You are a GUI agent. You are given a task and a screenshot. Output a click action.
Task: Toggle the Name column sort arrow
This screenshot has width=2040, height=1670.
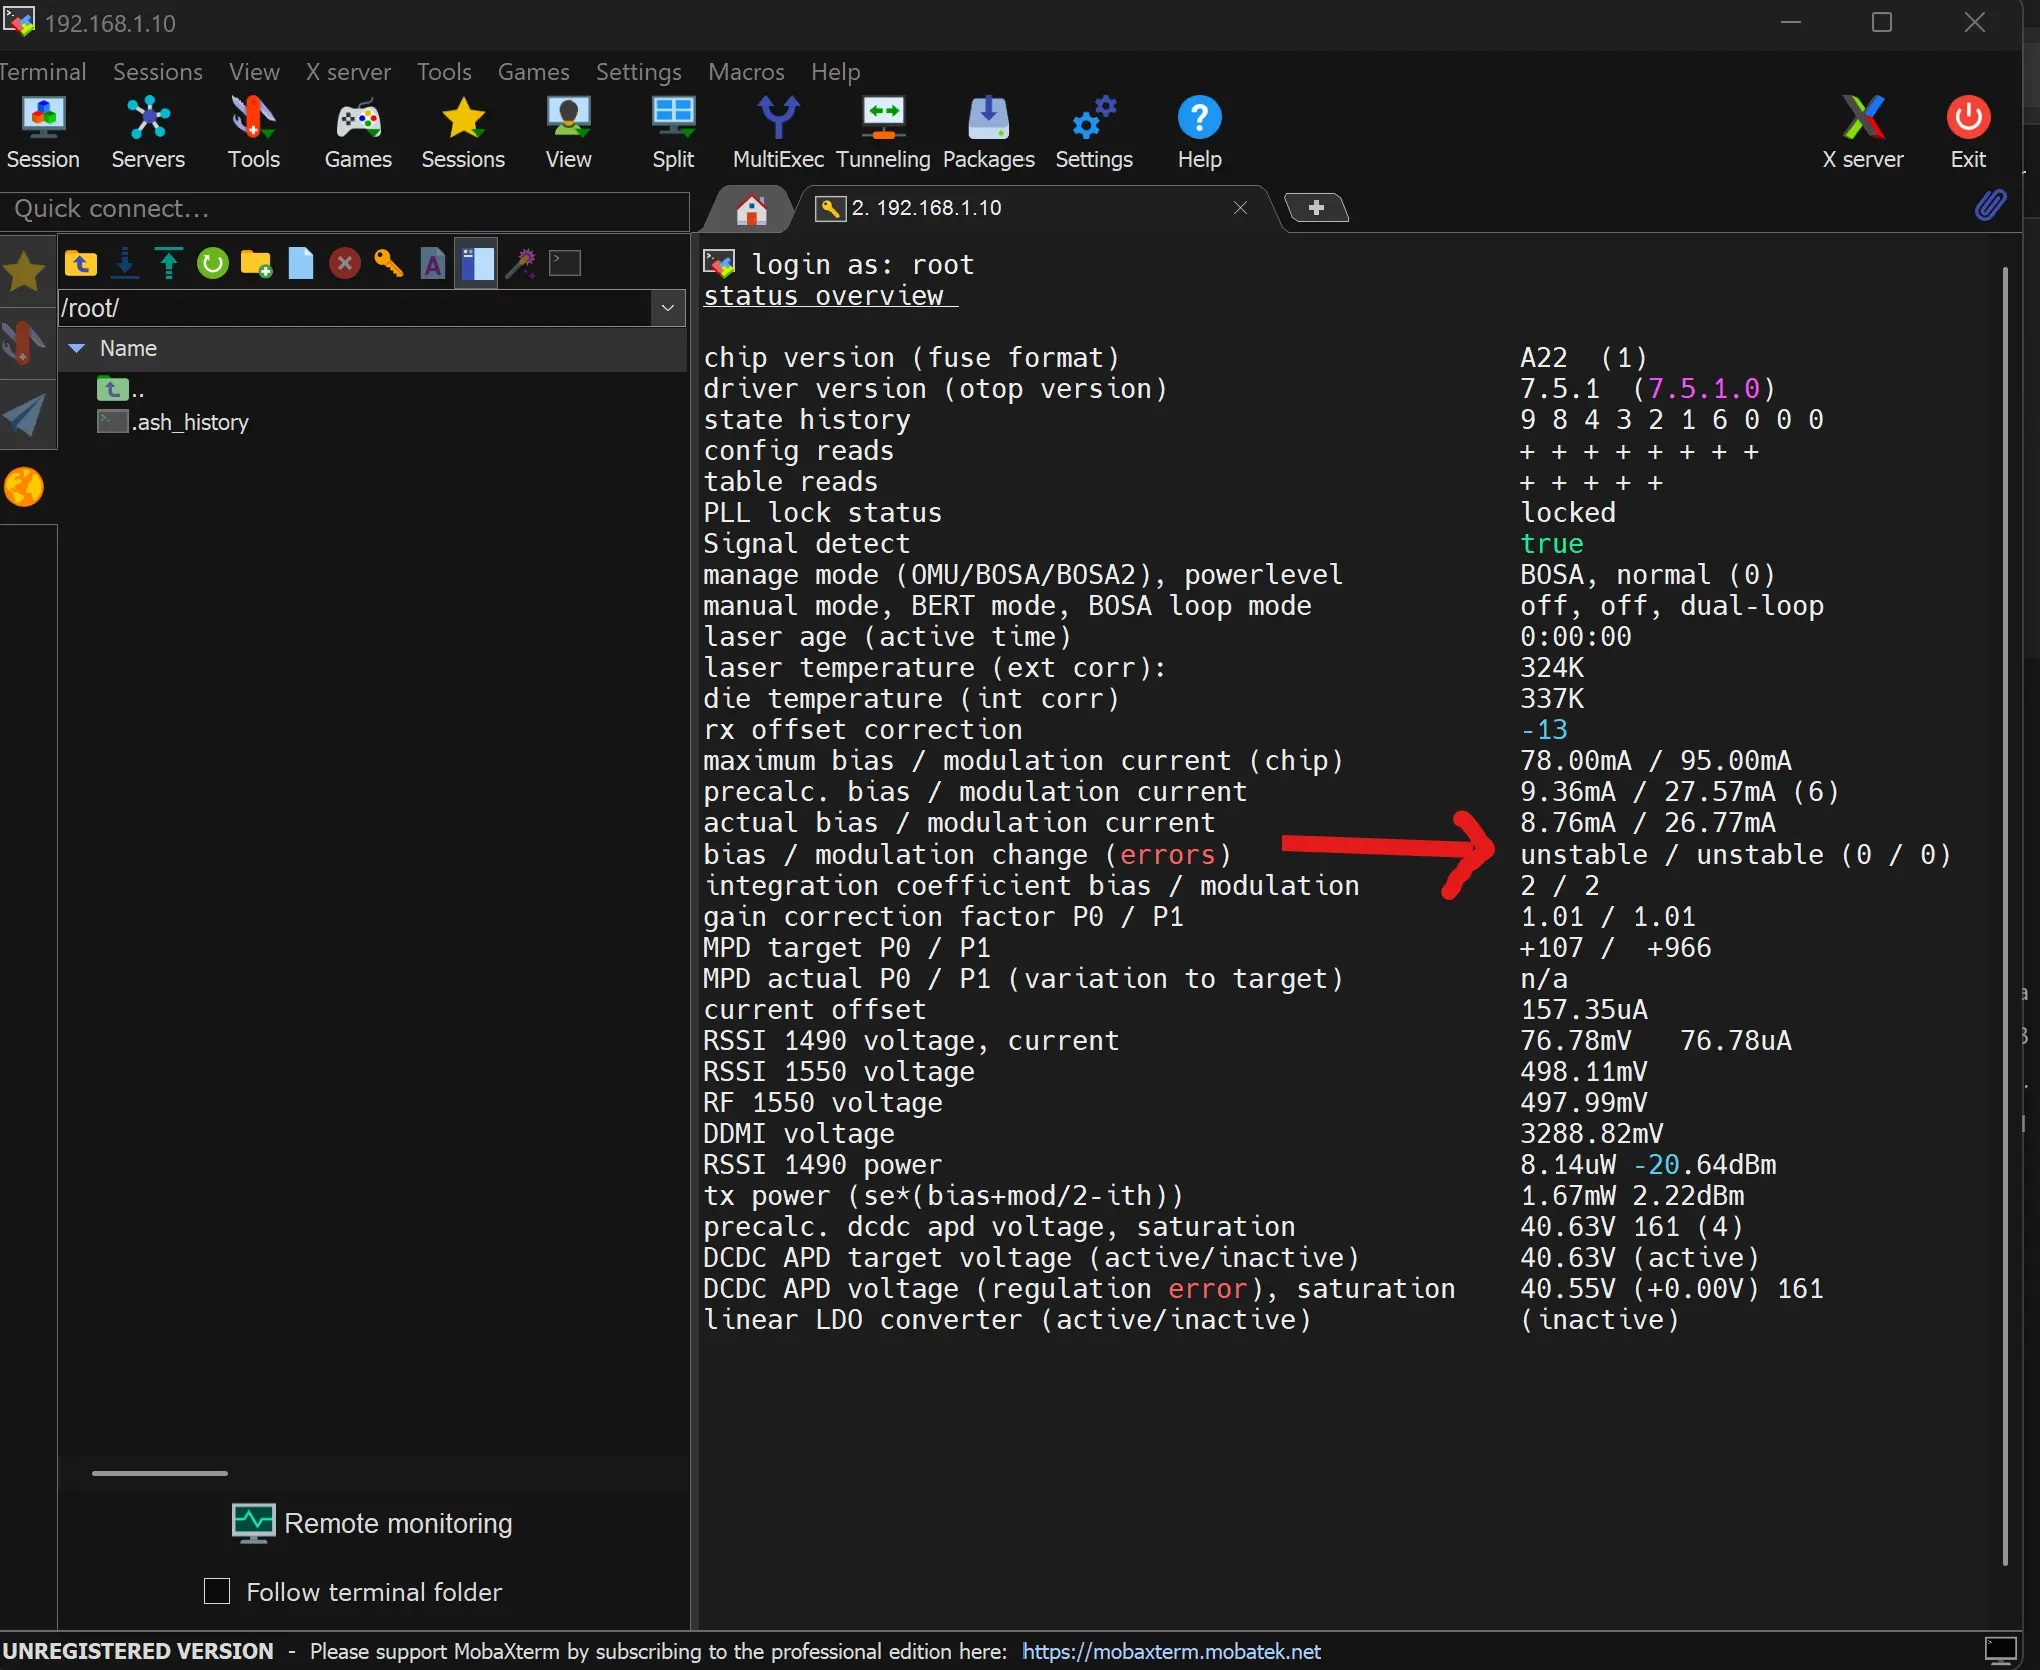tap(77, 349)
